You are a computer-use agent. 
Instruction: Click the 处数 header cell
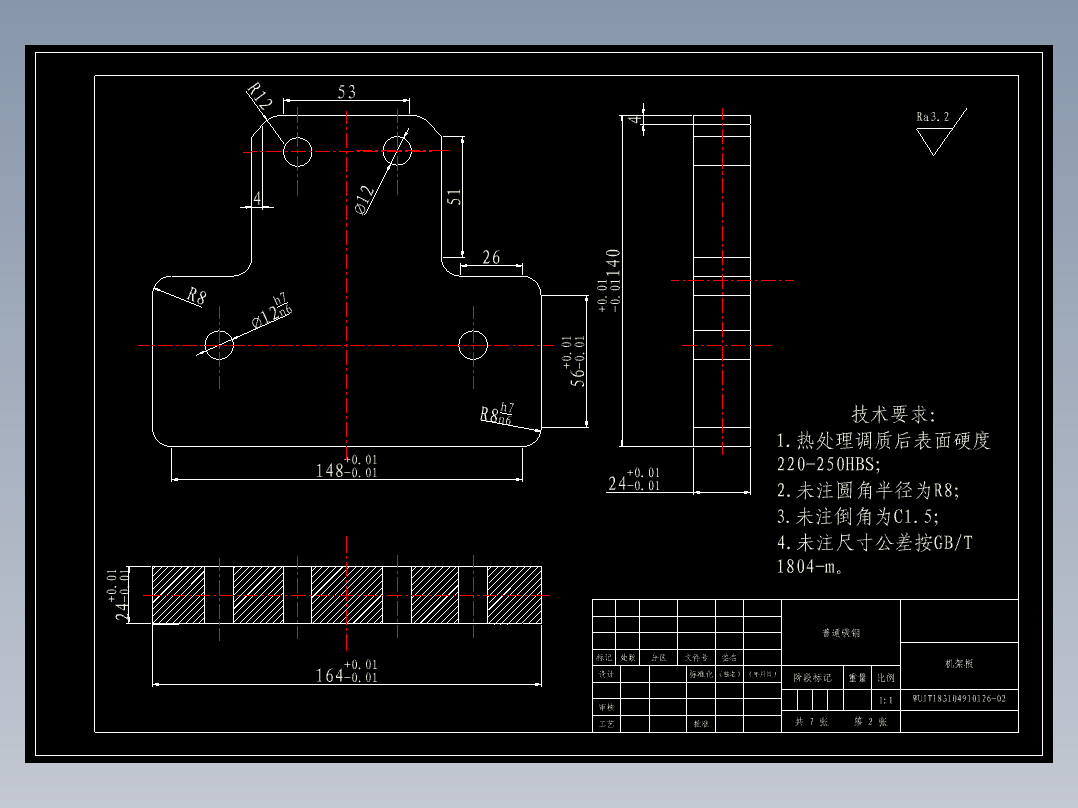coord(628,657)
